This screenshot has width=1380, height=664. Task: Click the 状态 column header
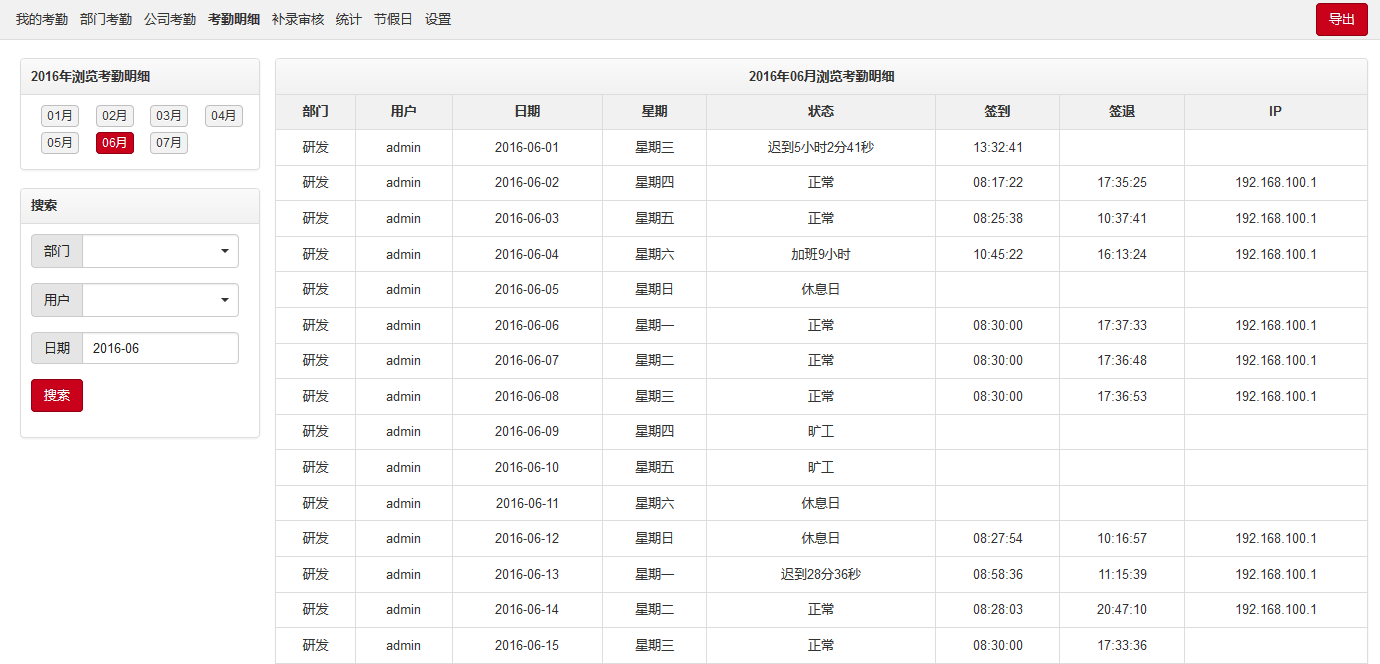[x=820, y=112]
